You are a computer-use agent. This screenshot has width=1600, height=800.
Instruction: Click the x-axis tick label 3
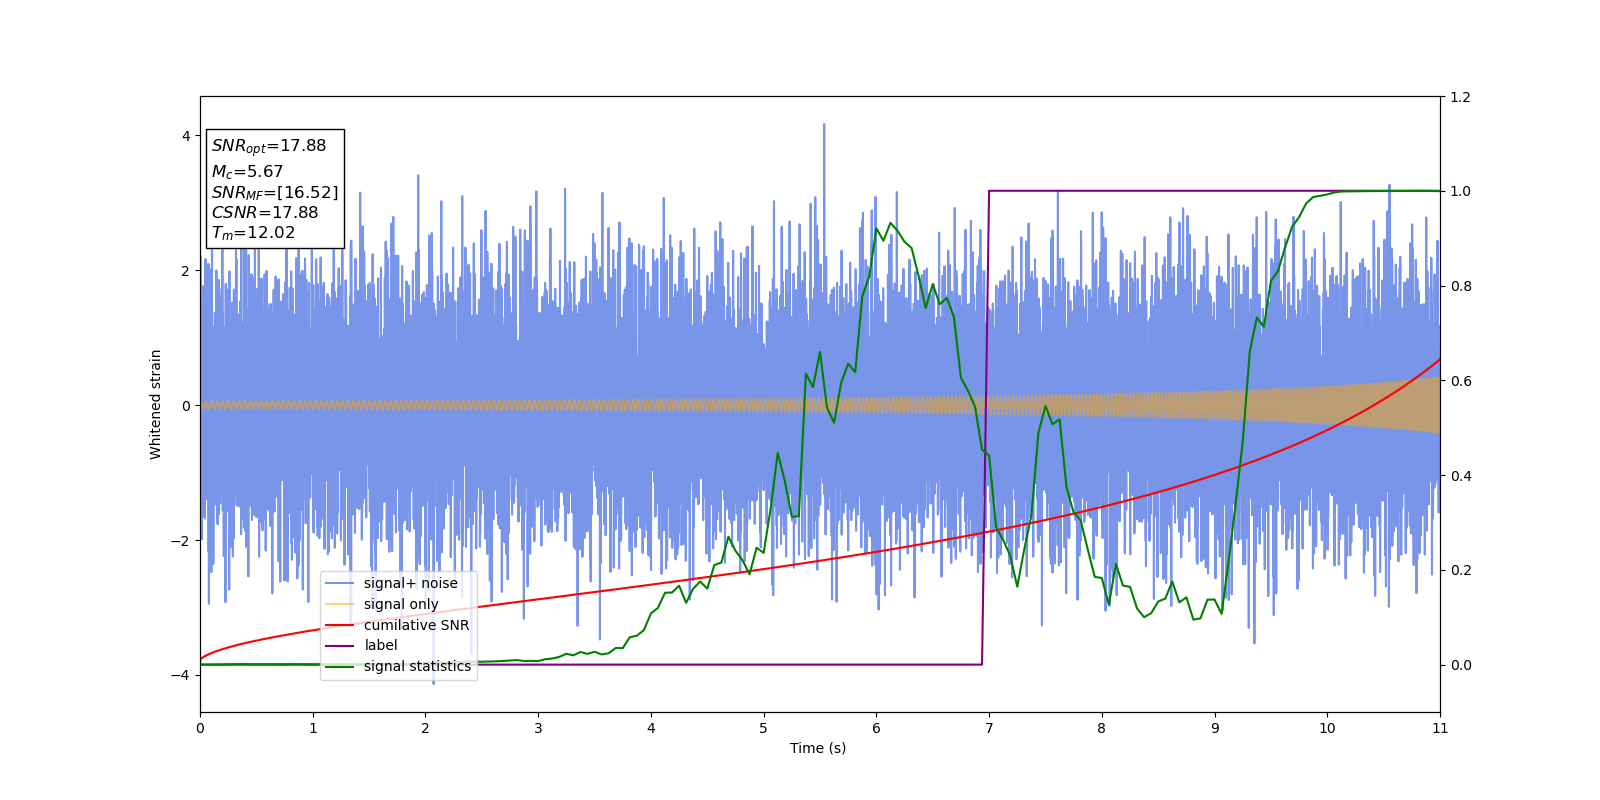coord(538,728)
